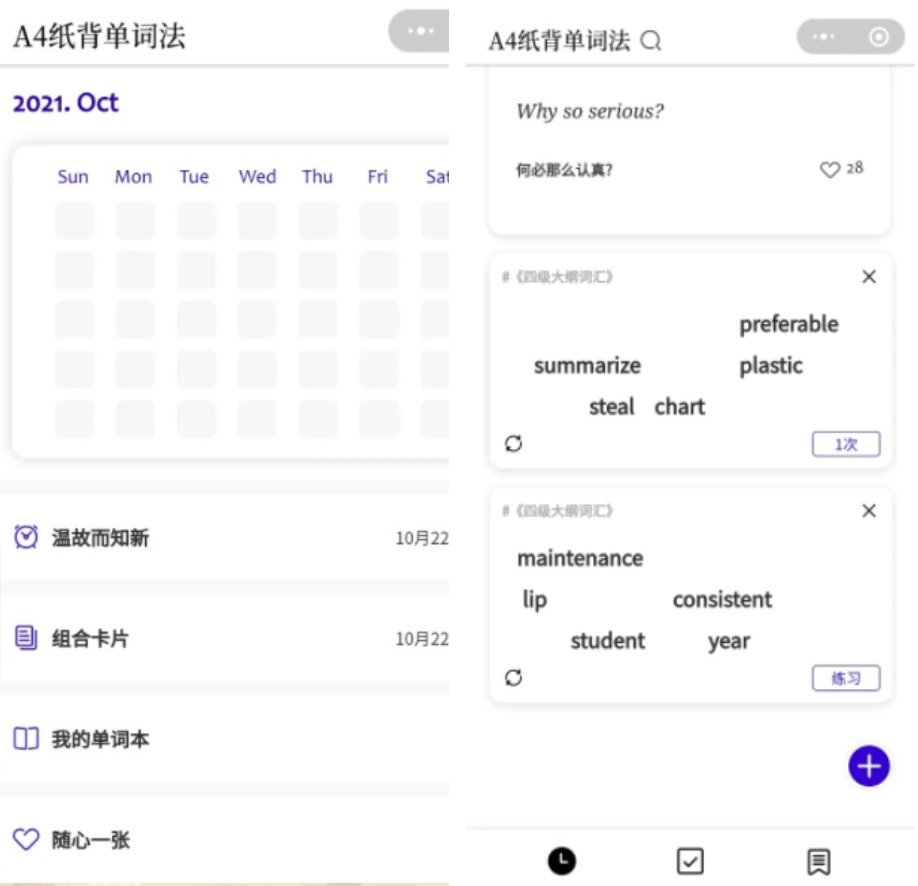This screenshot has width=918, height=886.
Task: Click the alarm clock icon beside 温故而知新
Action: point(24,538)
